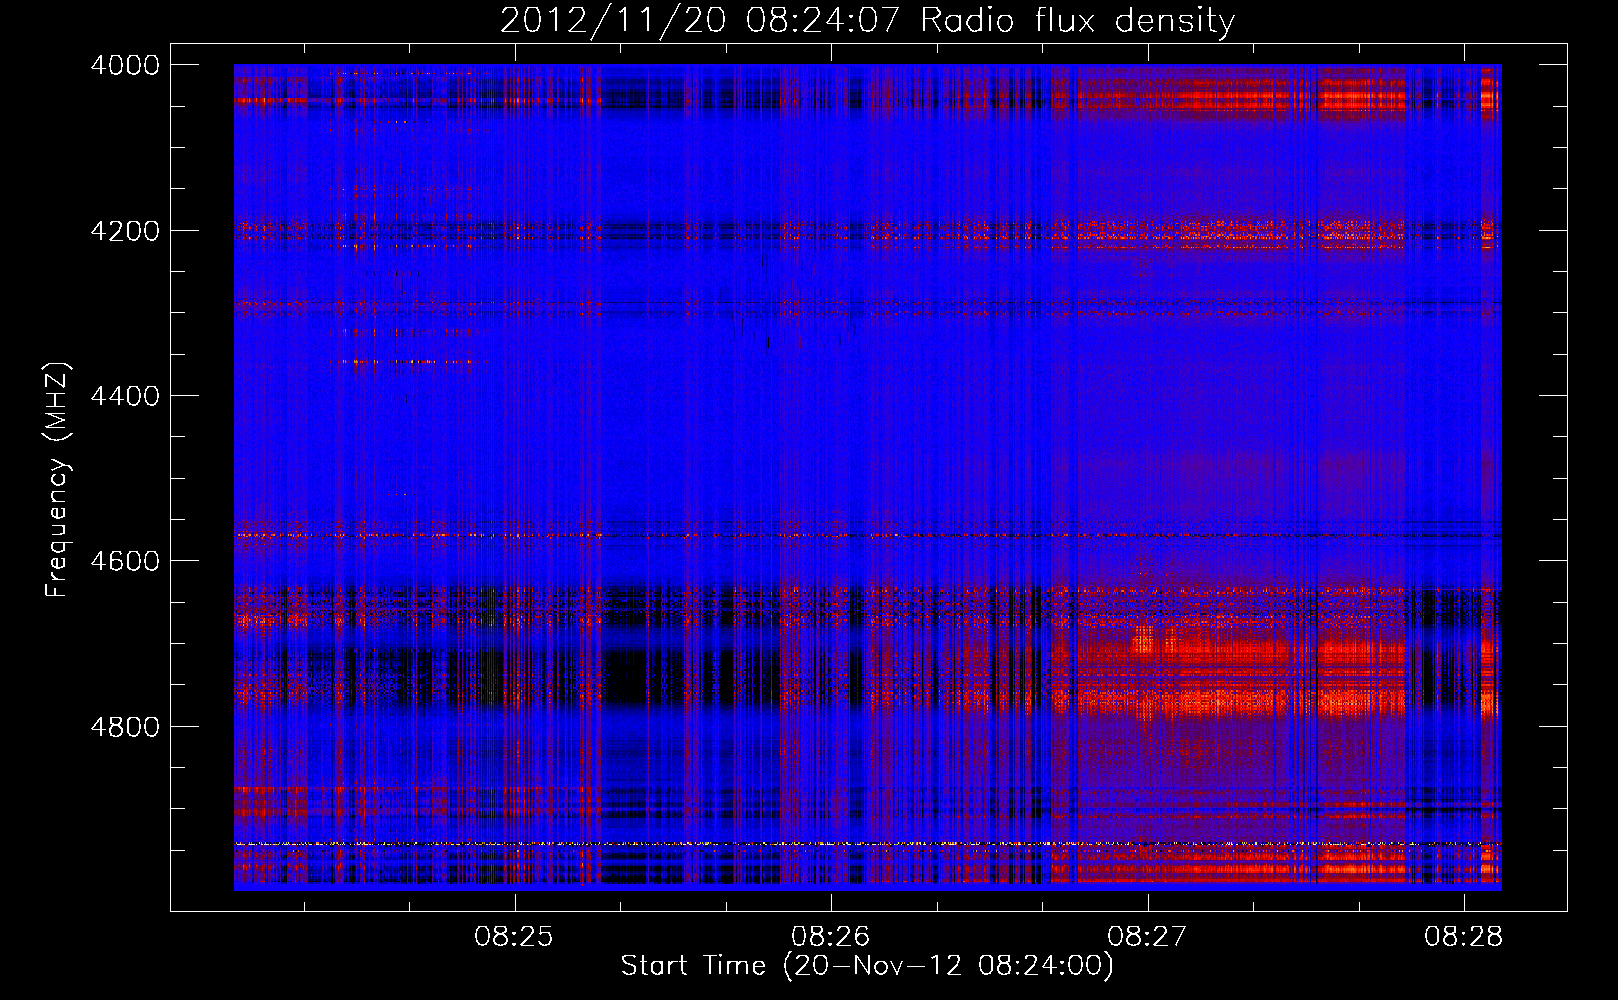Click the 08:26 time tick label
The image size is (1618, 1000).
(x=831, y=937)
